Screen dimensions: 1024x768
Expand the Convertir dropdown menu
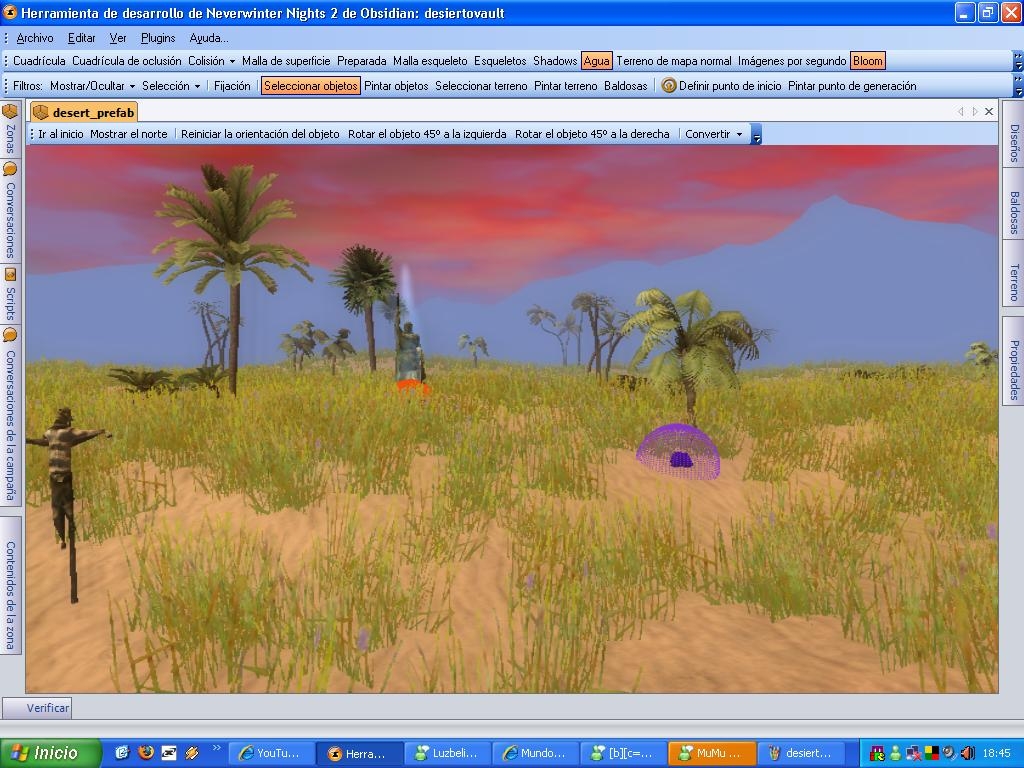coord(713,134)
